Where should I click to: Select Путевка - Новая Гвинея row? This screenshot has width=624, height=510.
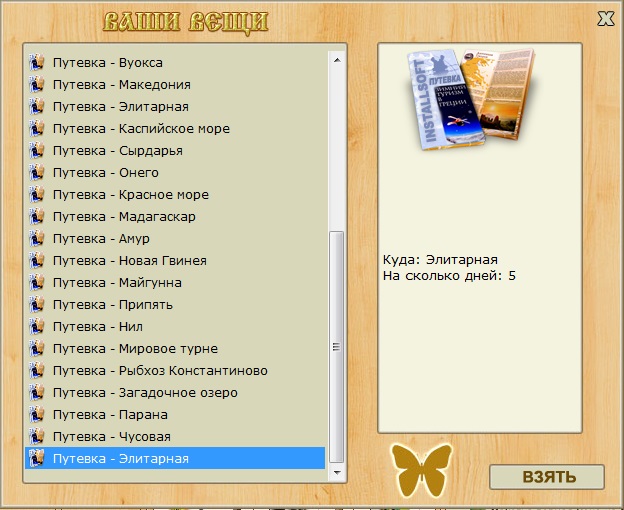click(x=175, y=261)
